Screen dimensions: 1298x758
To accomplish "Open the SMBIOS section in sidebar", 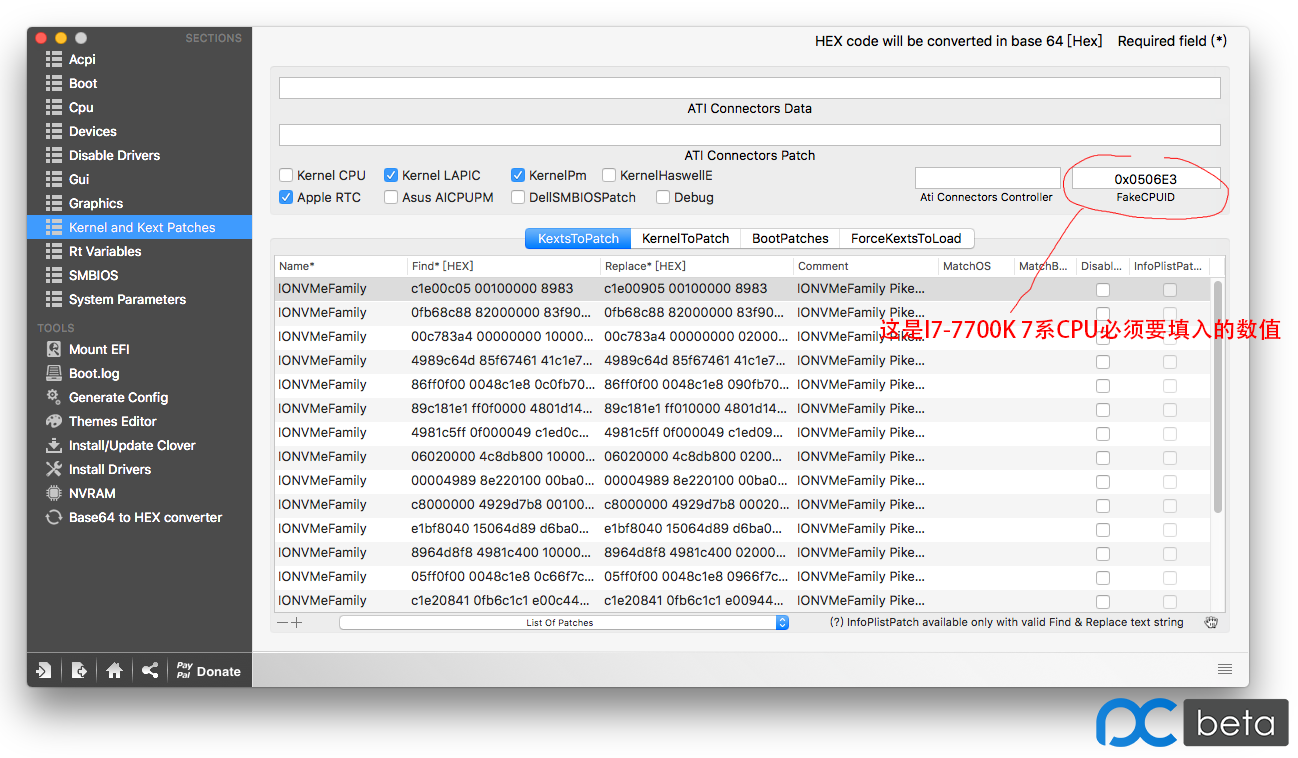I will click(93, 275).
